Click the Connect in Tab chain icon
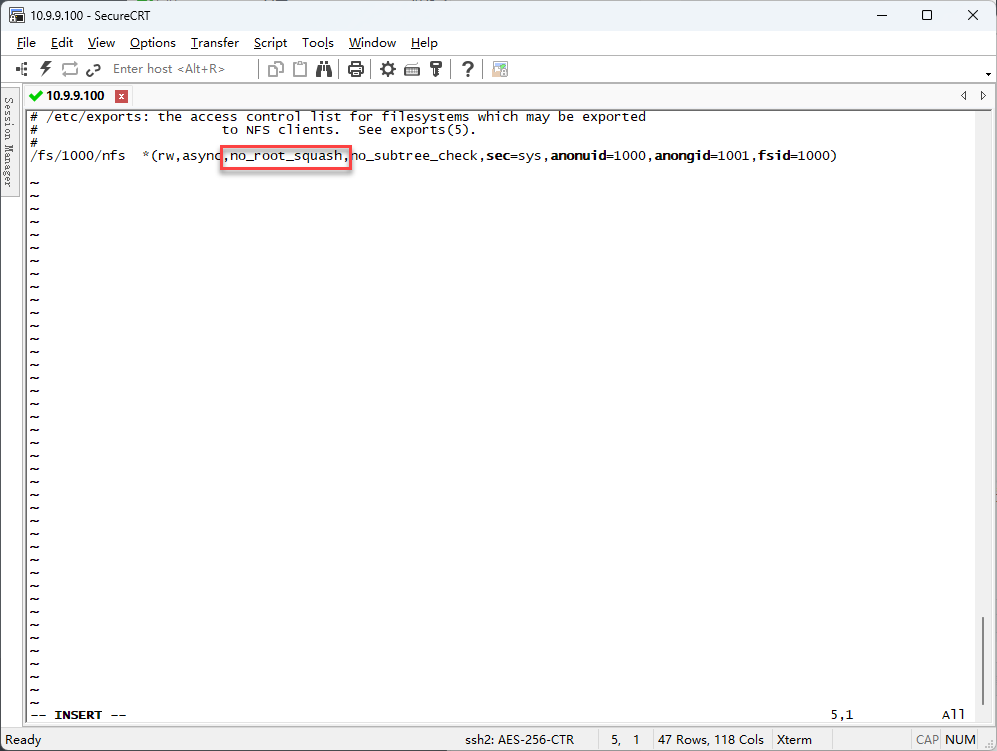The image size is (997, 751). 93,69
